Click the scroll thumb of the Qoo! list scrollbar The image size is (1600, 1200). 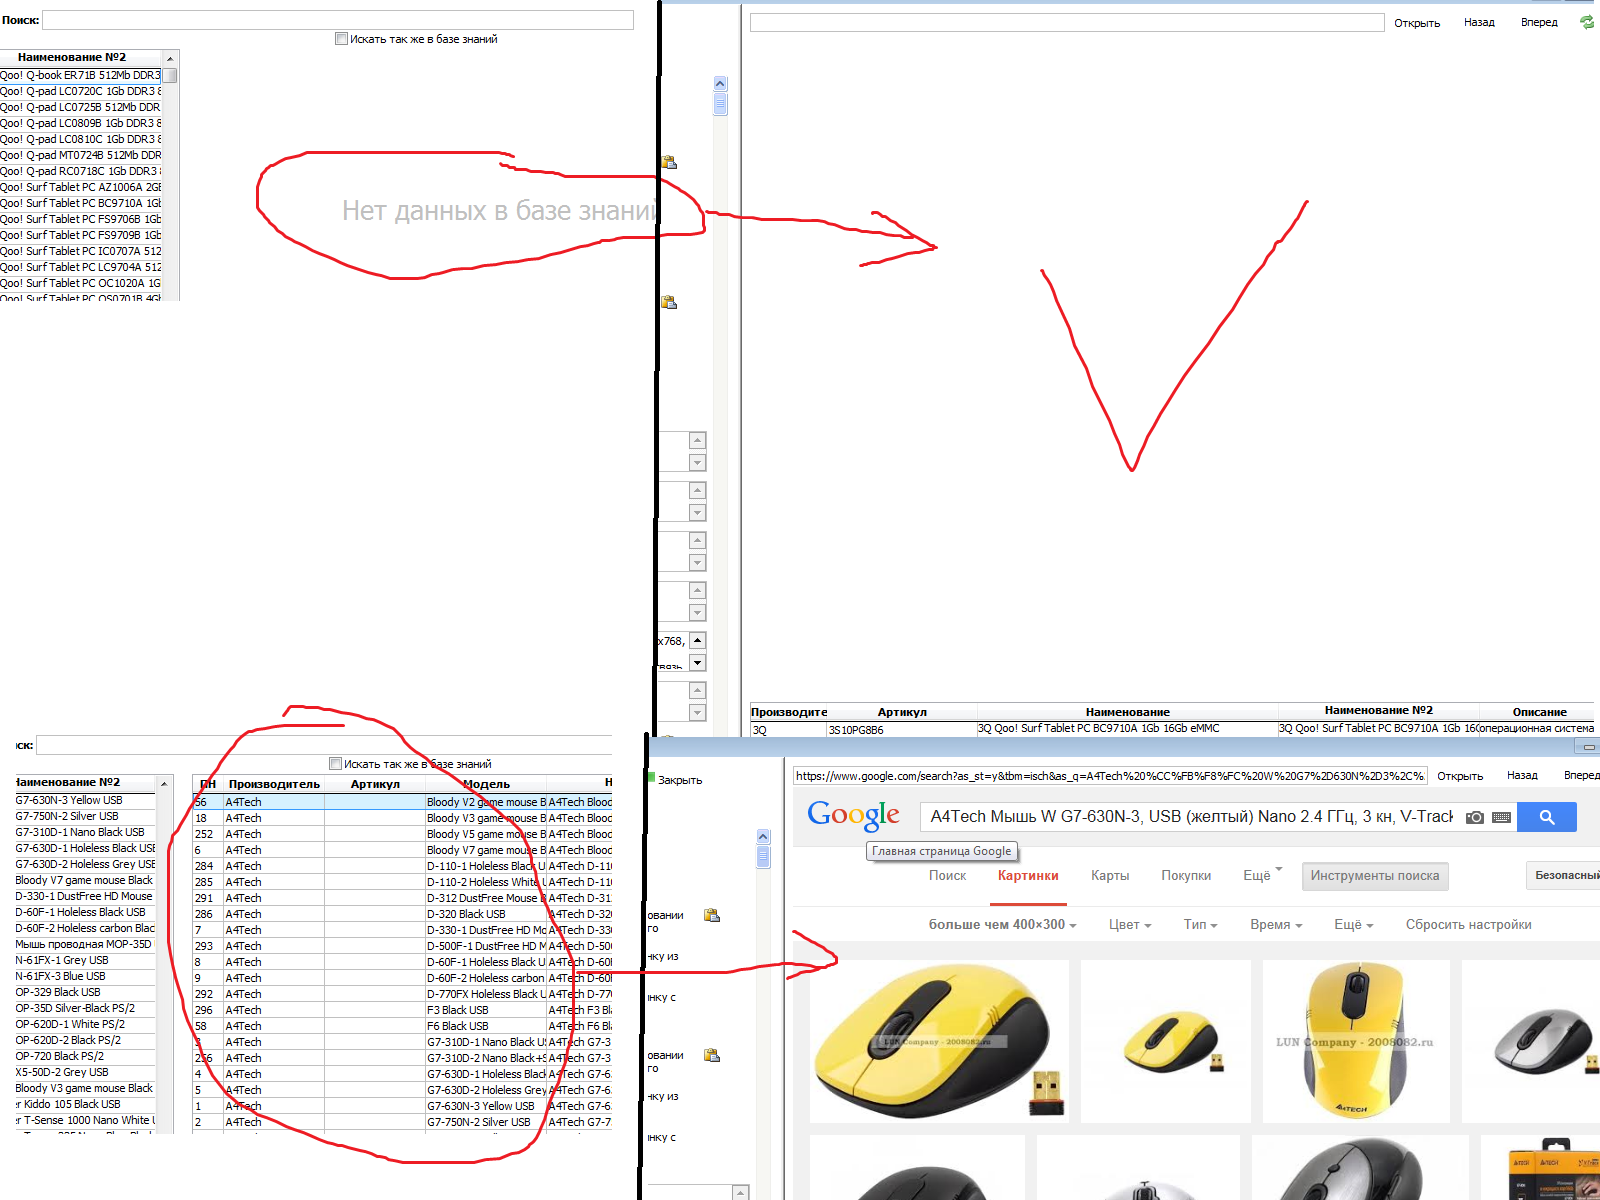pyautogui.click(x=170, y=75)
